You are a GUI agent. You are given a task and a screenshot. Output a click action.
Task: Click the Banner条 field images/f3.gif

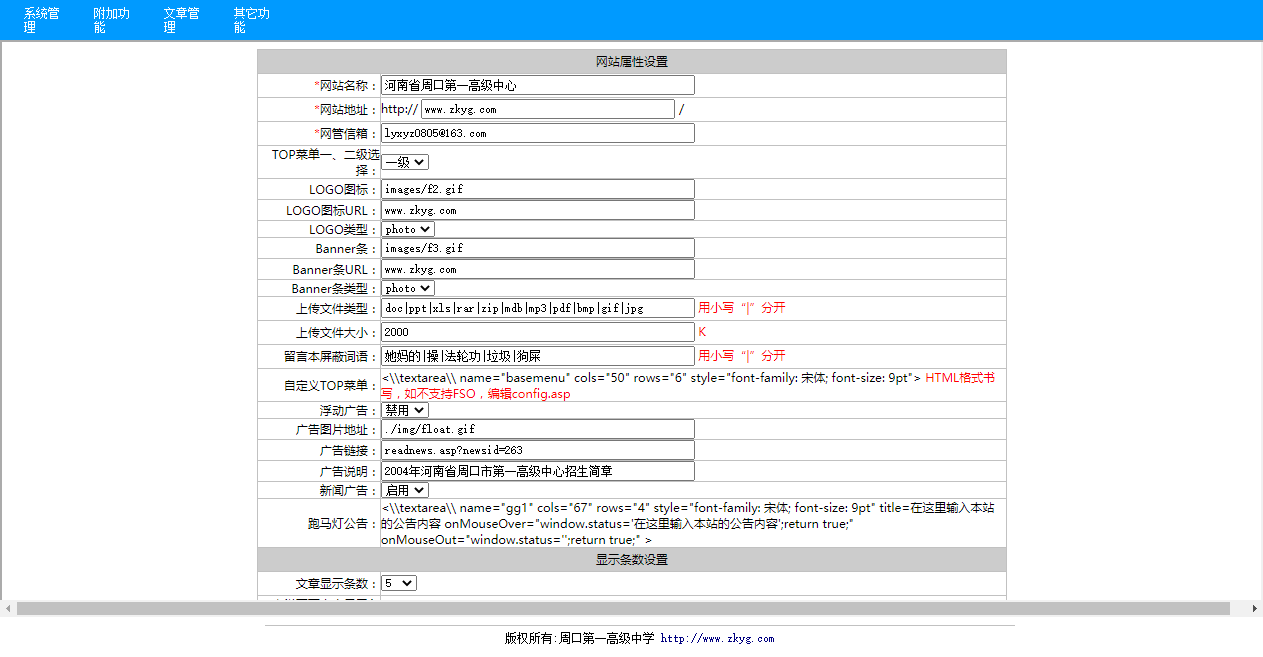[x=538, y=248]
